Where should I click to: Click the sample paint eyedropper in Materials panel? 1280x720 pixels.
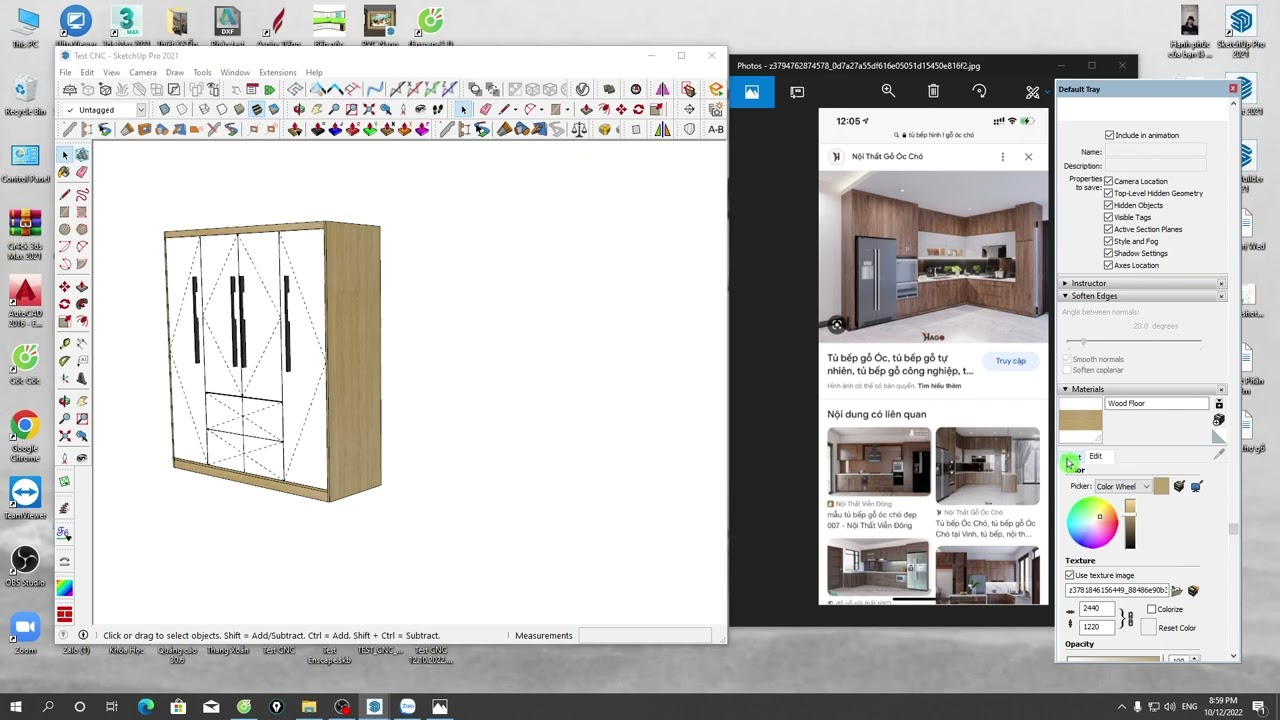tap(1219, 454)
